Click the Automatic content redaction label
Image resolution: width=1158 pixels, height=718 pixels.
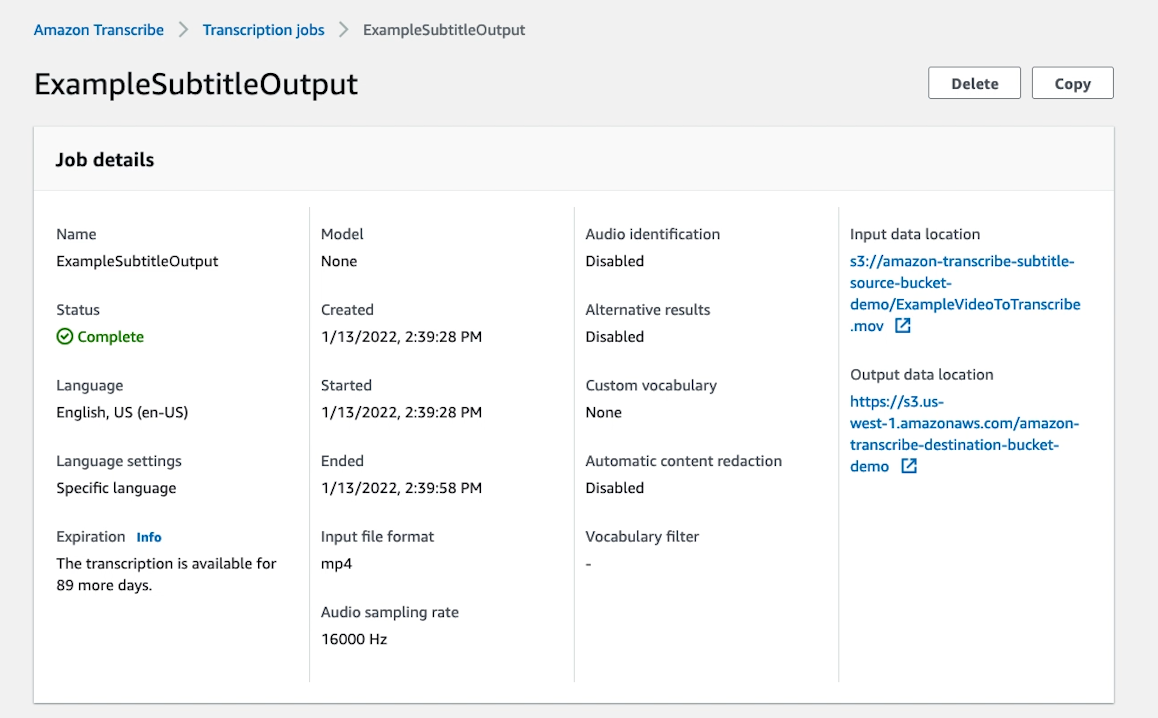point(683,461)
